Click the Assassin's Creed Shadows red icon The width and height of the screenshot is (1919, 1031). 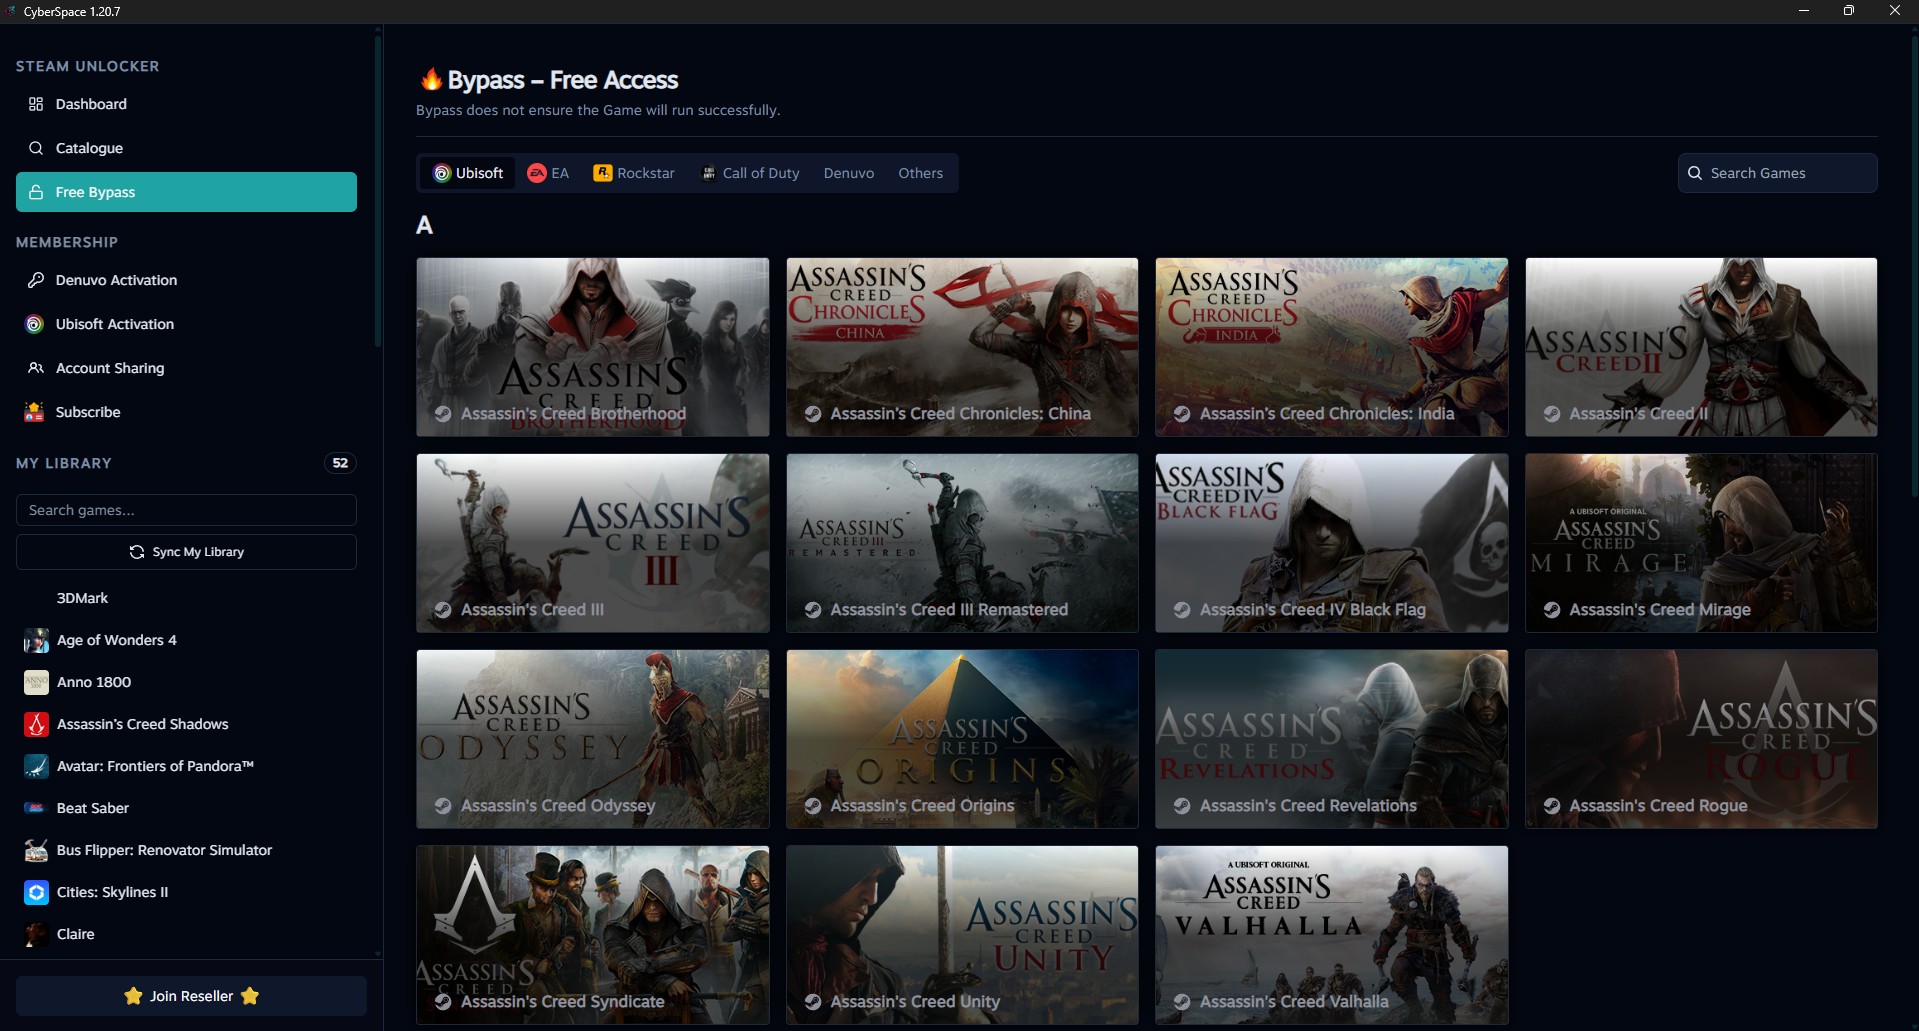point(36,724)
